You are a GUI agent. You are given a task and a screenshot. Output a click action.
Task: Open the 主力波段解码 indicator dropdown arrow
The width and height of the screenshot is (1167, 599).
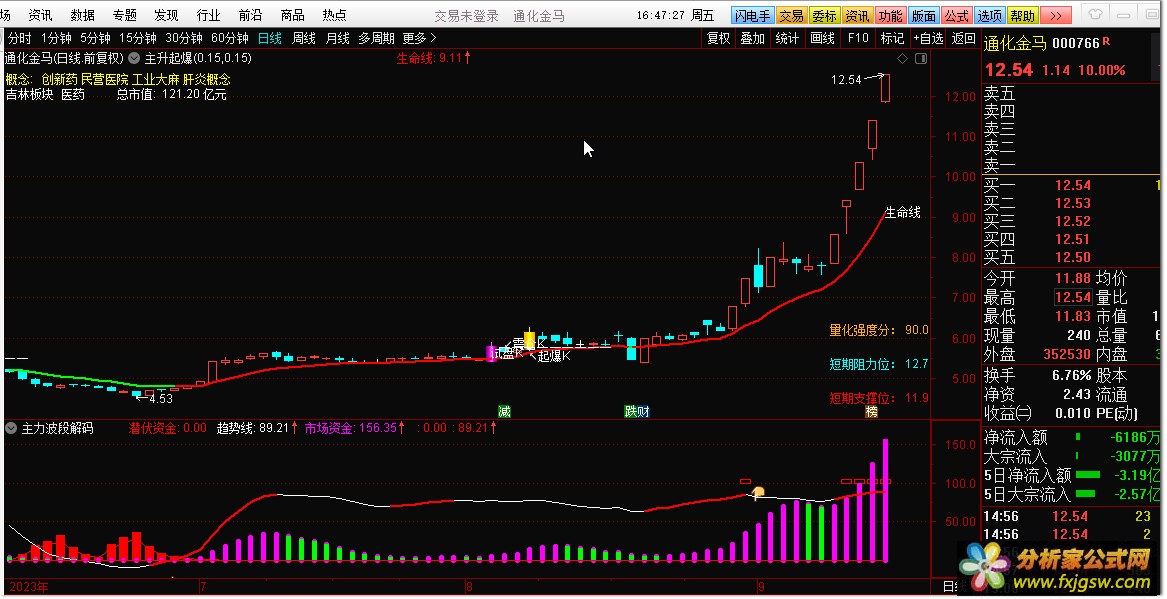pos(11,429)
